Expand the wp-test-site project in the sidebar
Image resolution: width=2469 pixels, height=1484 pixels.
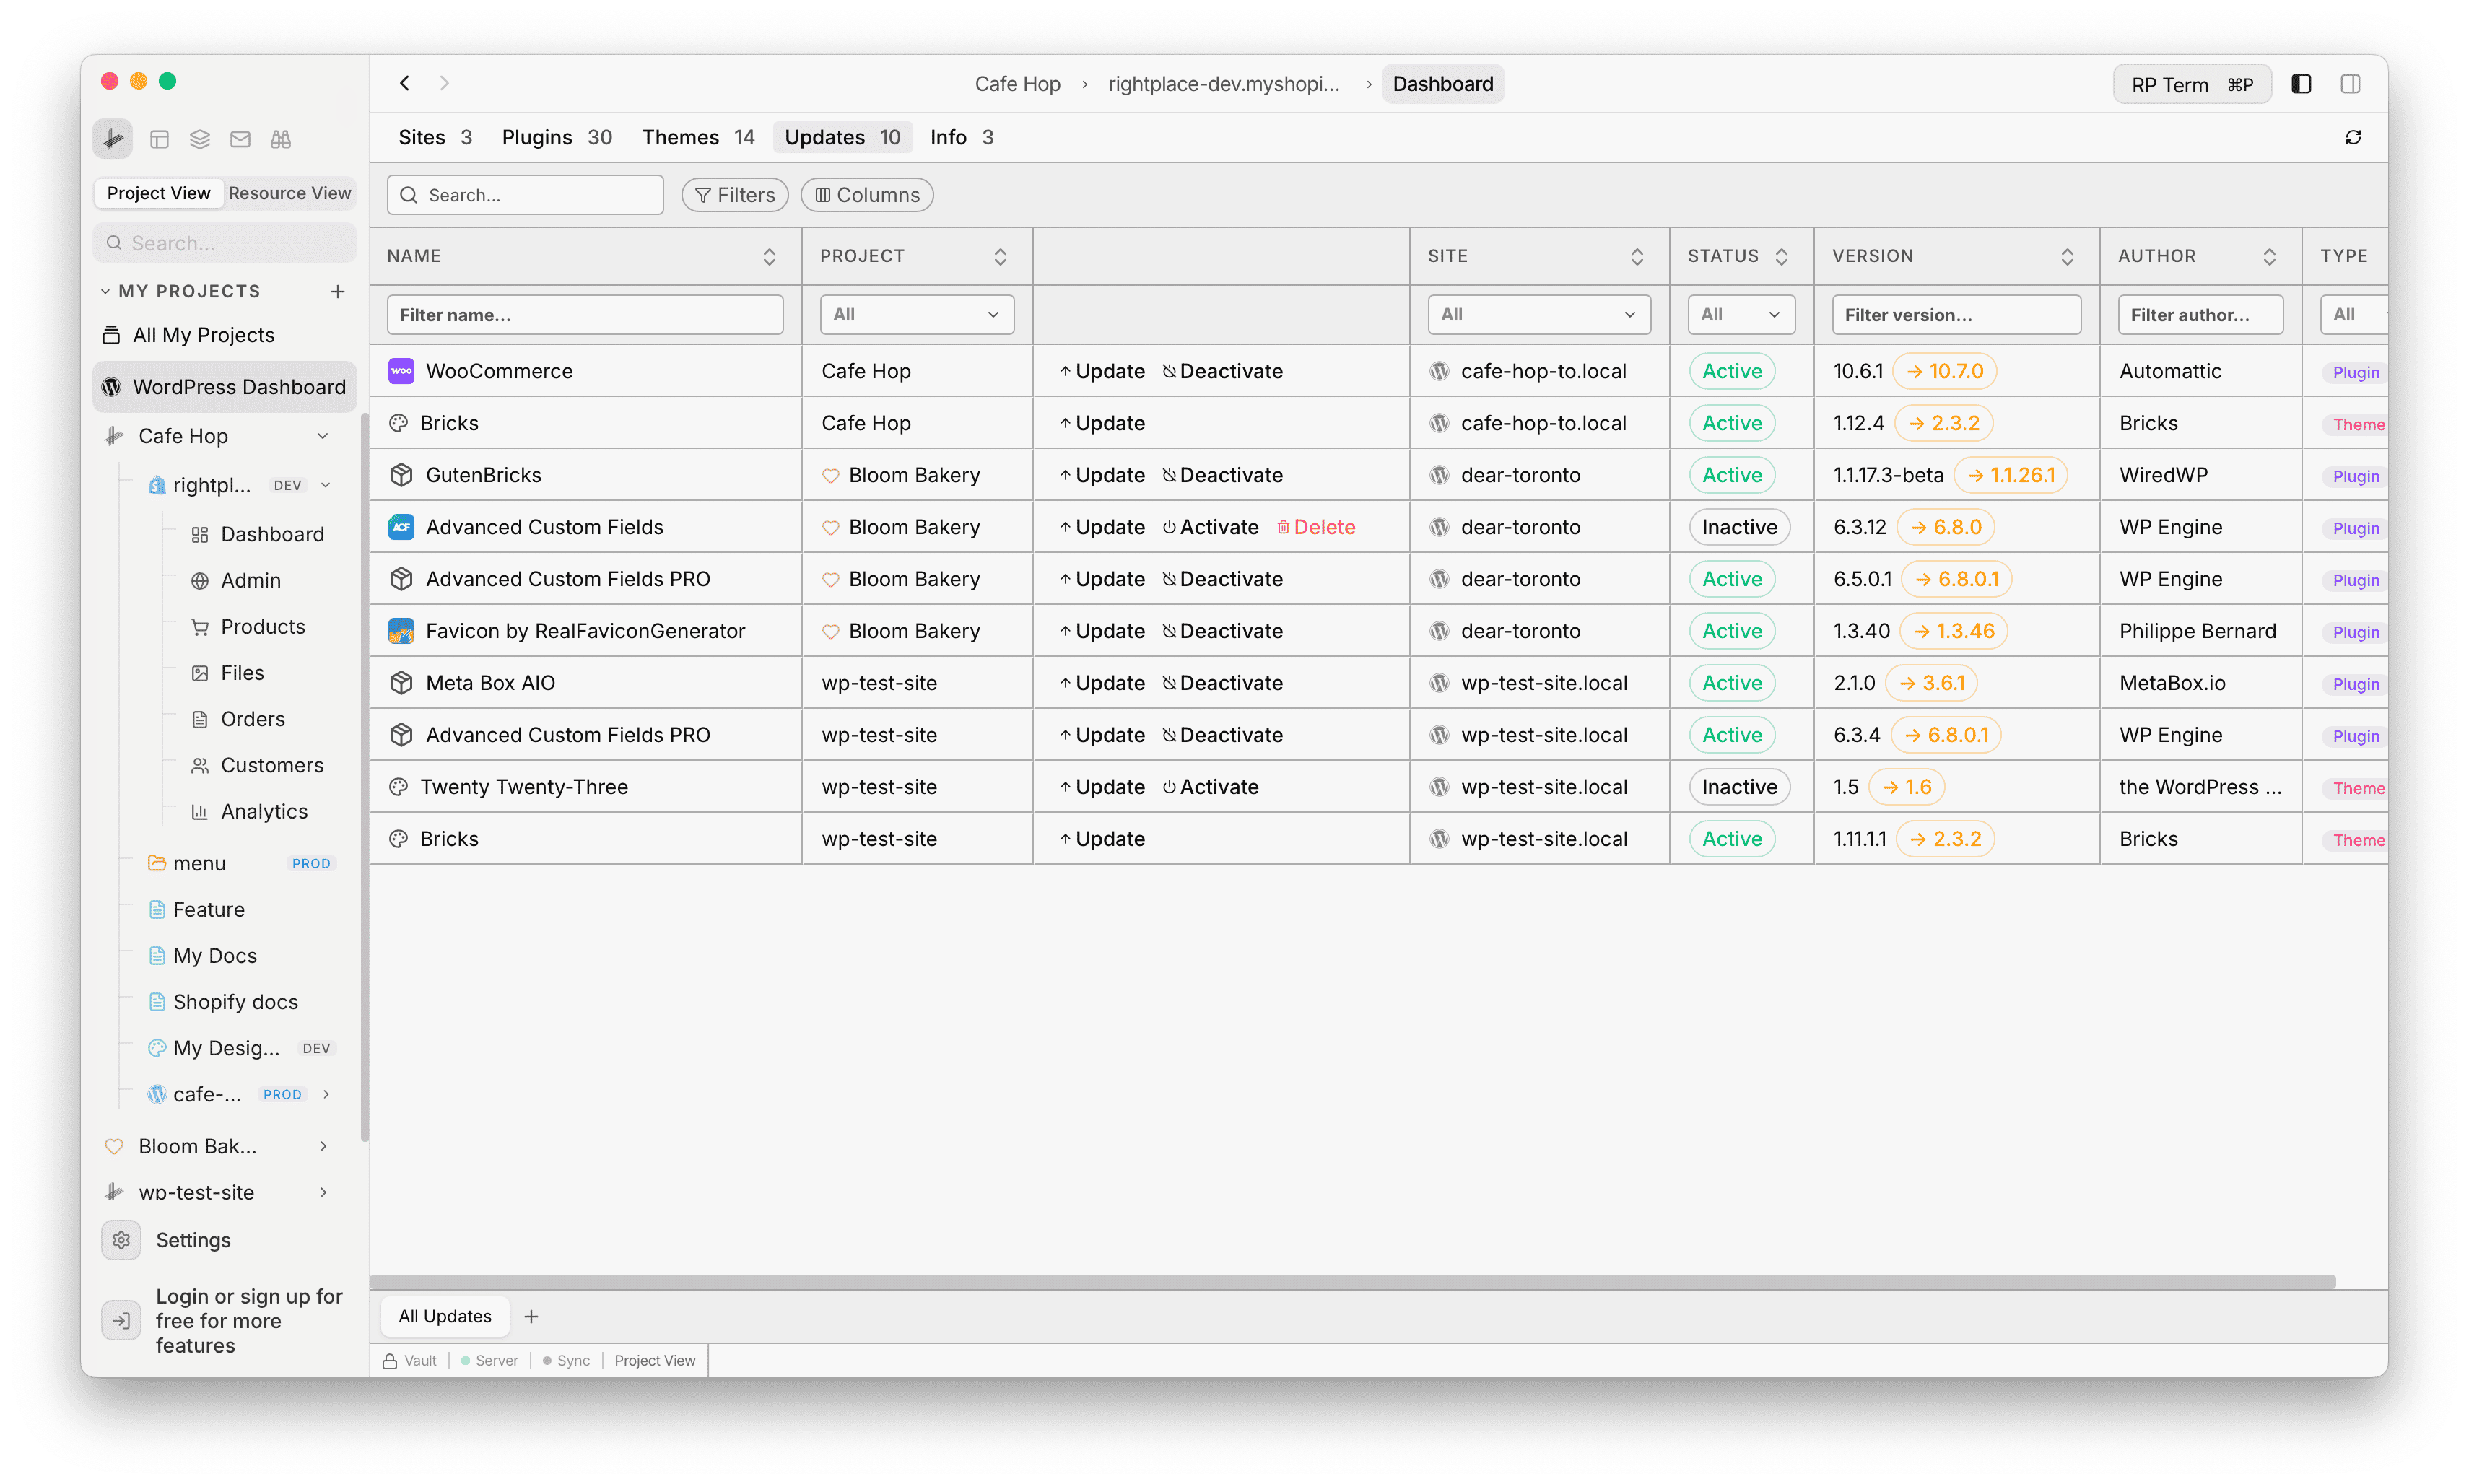(x=322, y=1192)
